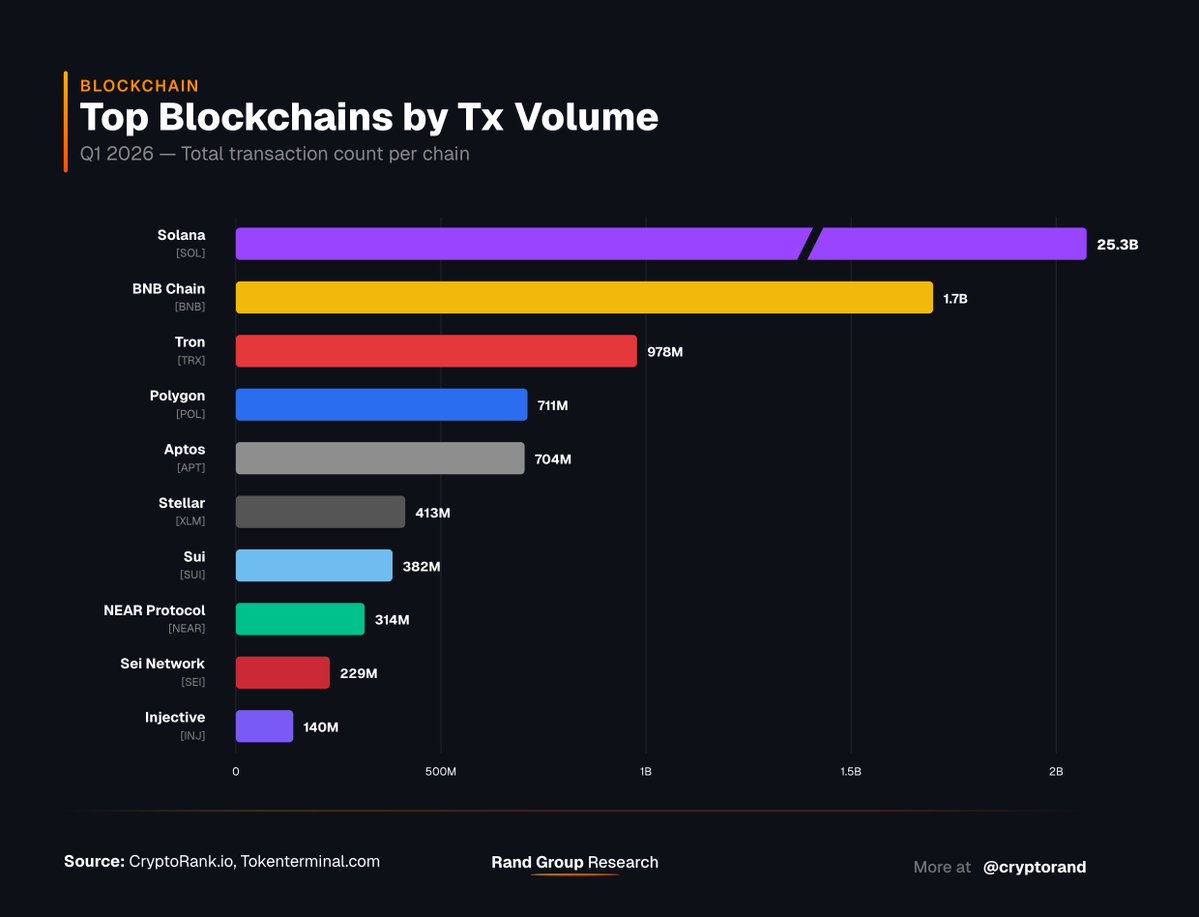The image size is (1199, 917).
Task: Click the 1.7B value label
Action: point(956,298)
